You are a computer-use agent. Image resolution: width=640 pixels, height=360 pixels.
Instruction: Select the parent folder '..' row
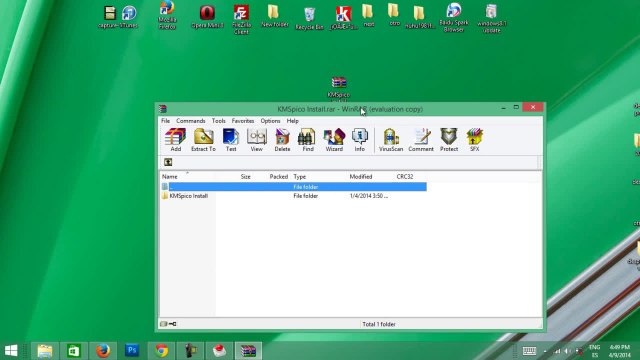pos(293,187)
